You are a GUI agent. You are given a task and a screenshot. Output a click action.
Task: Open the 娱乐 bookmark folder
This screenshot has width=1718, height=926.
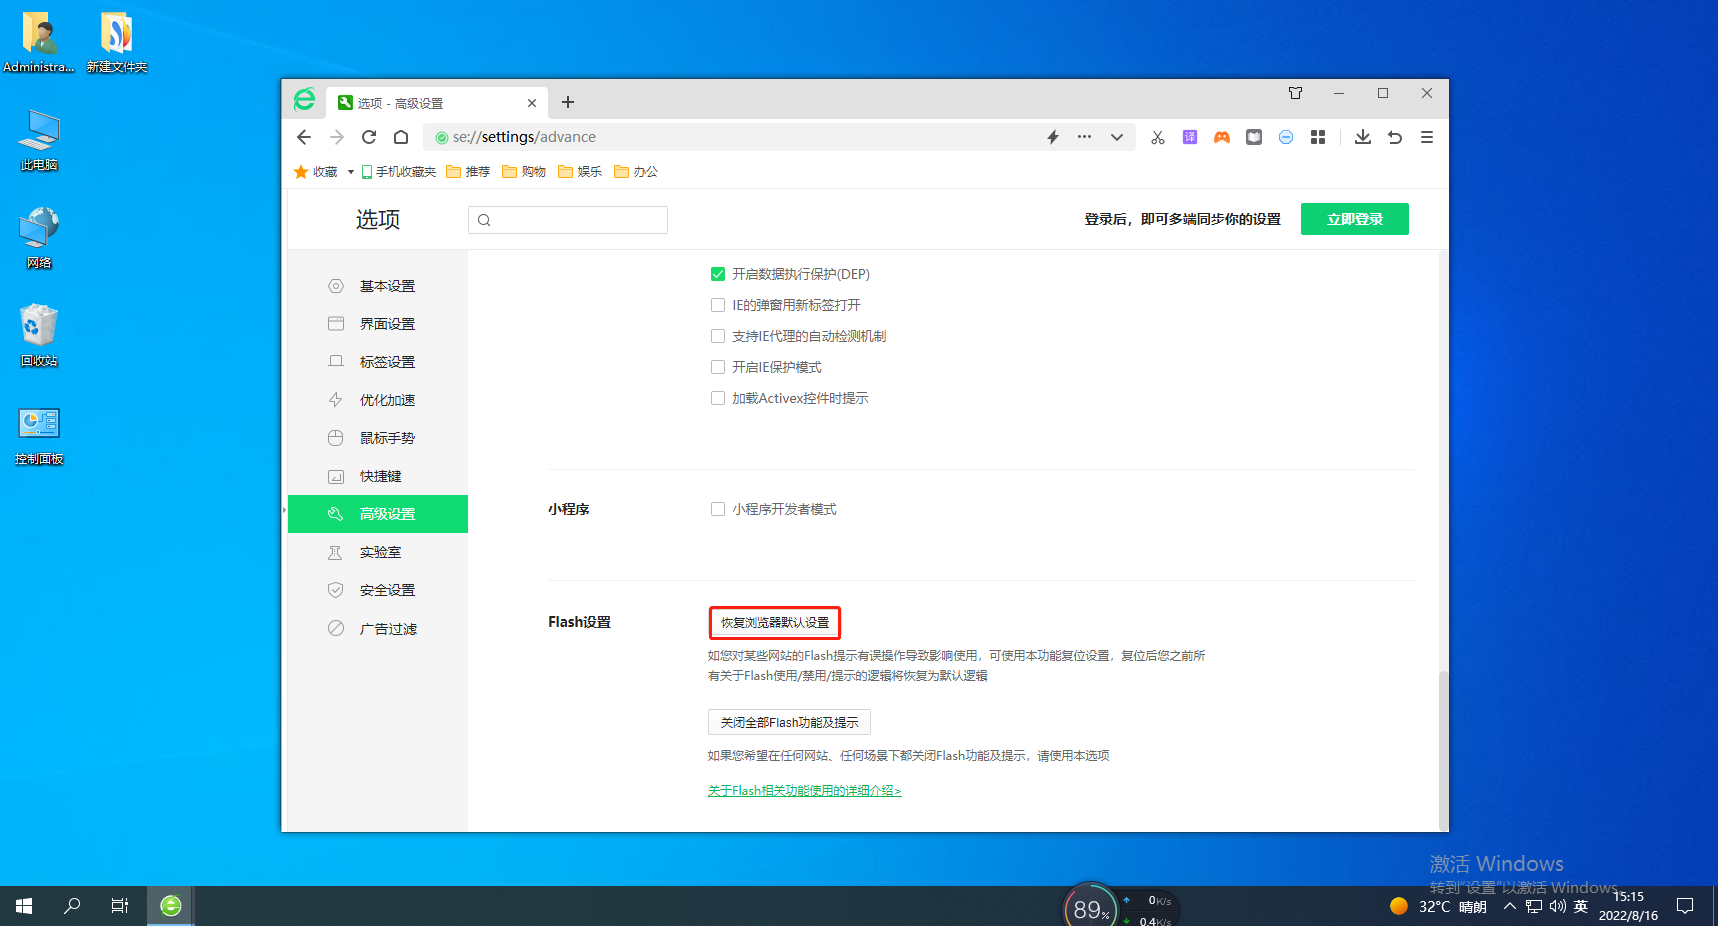coord(580,172)
